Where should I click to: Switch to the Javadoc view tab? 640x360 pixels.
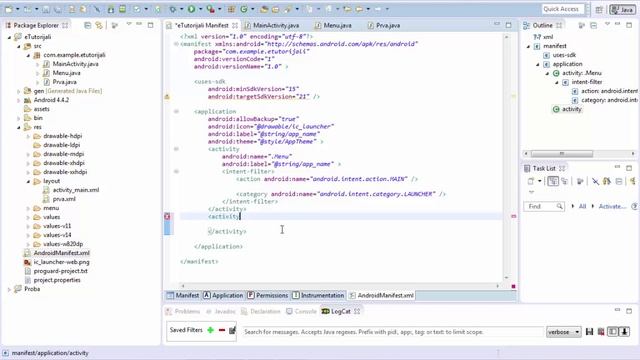(x=221, y=311)
